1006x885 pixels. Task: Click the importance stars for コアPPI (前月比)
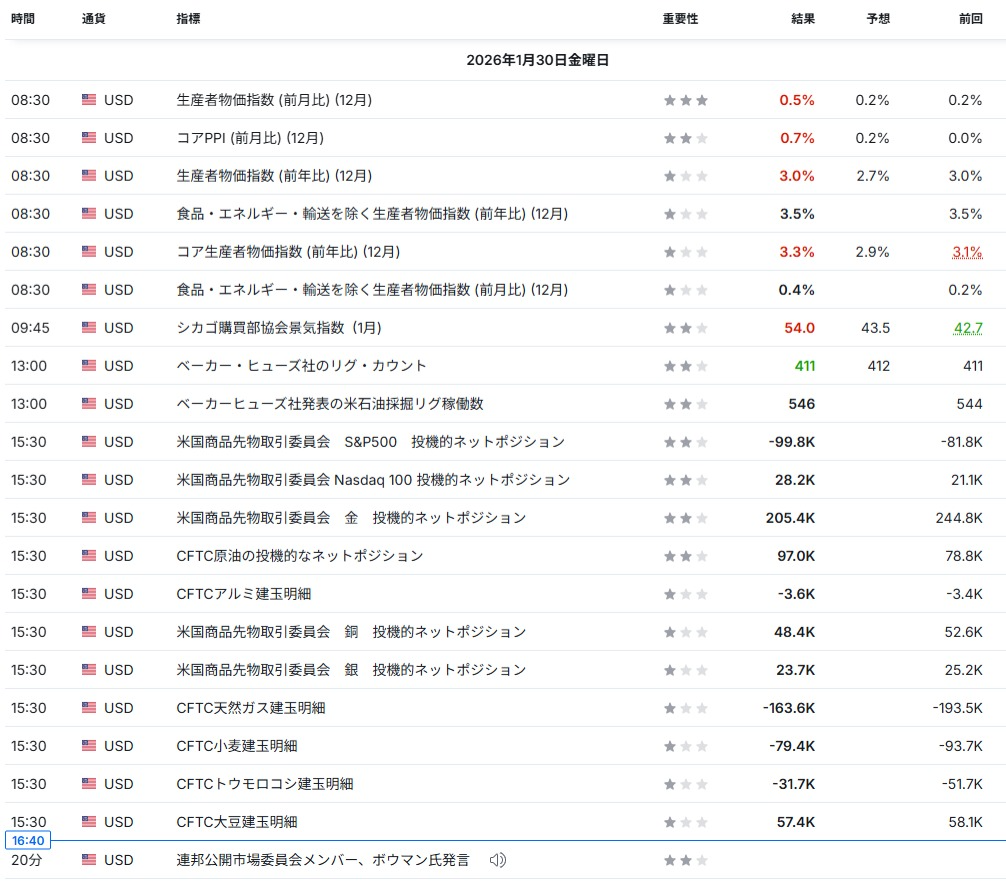click(685, 138)
